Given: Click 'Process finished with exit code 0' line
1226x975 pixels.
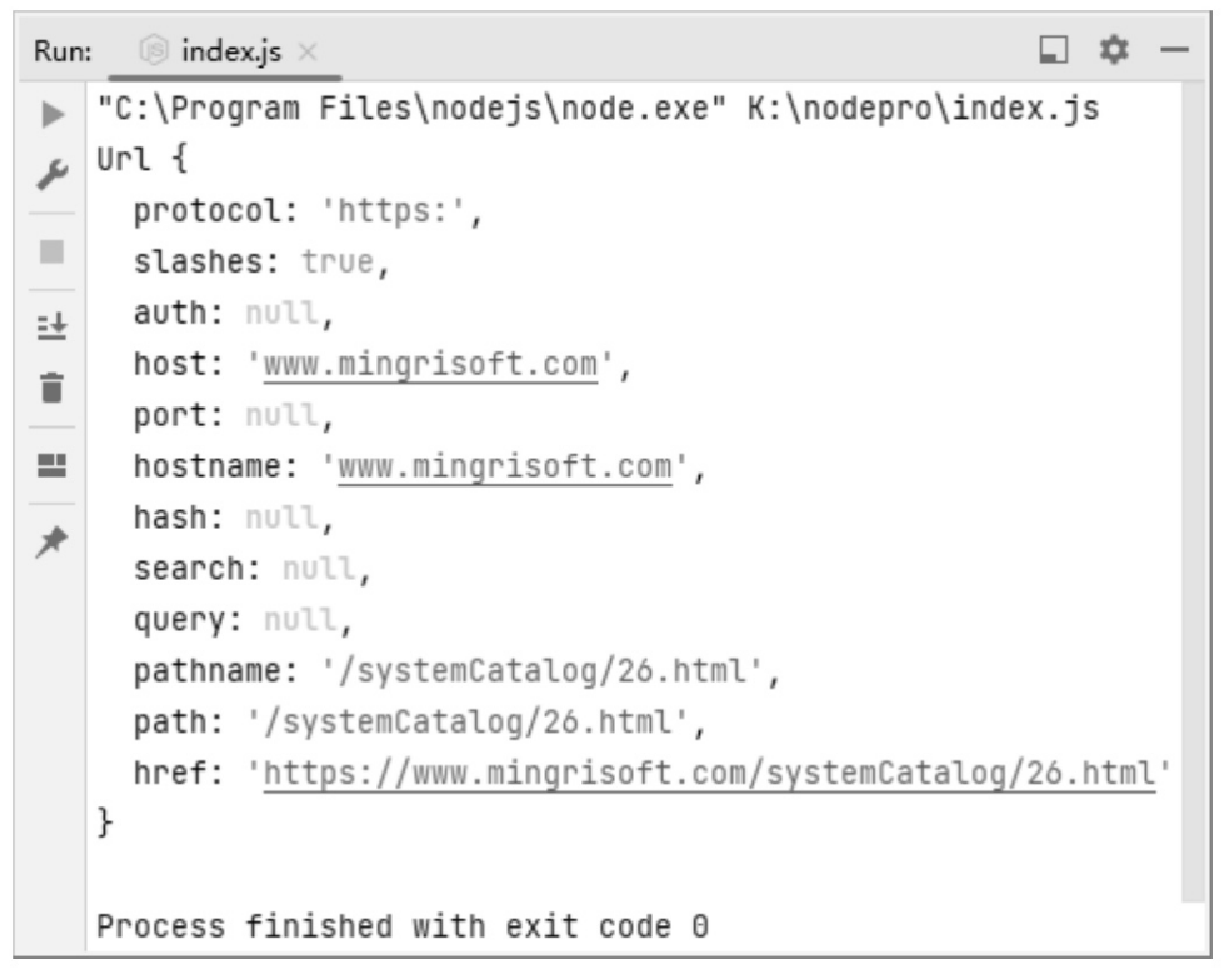Looking at the screenshot, I should tap(403, 925).
